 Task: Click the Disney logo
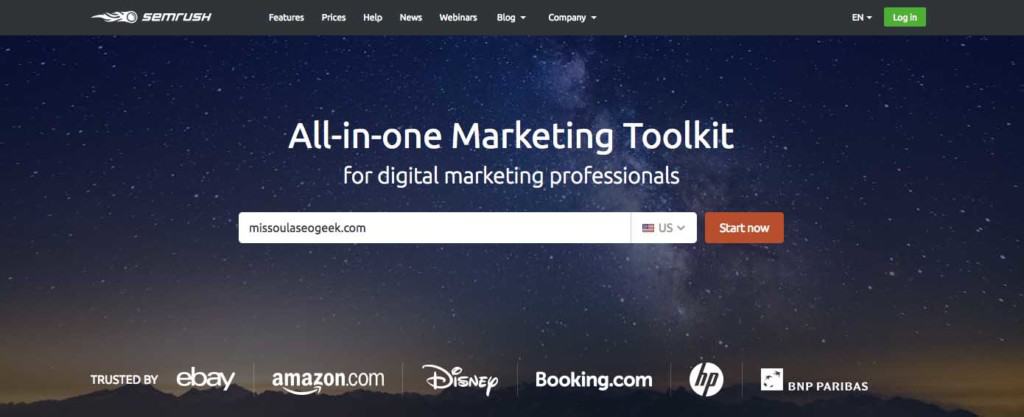460,380
